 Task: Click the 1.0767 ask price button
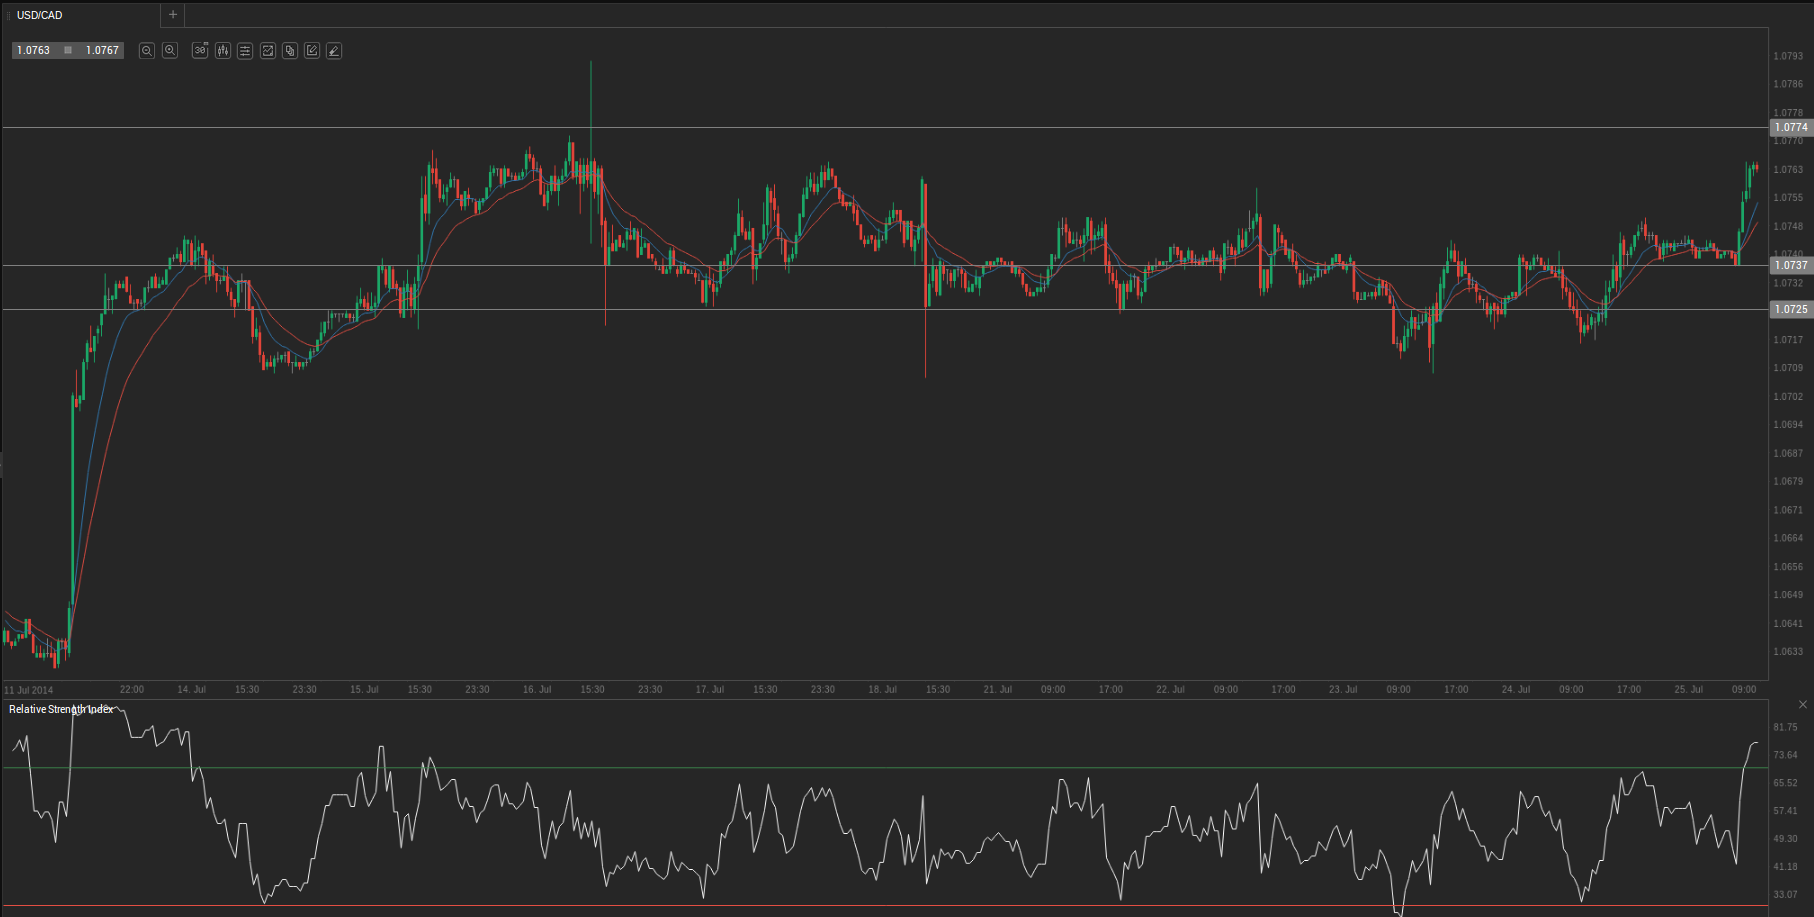(102, 50)
